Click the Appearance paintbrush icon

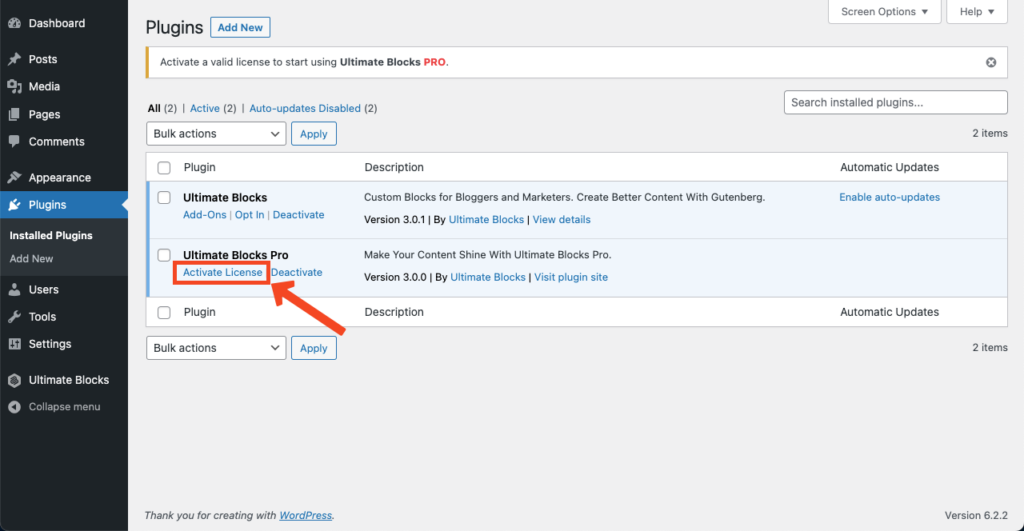point(14,177)
